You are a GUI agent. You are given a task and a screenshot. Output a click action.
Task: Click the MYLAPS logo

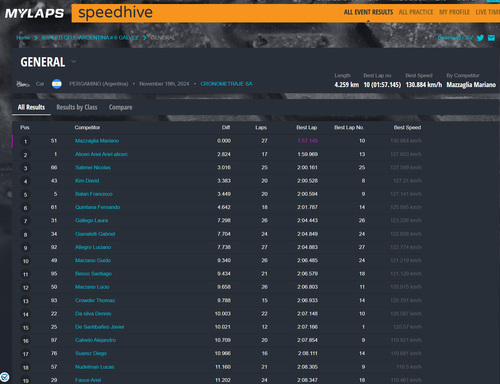coord(34,13)
